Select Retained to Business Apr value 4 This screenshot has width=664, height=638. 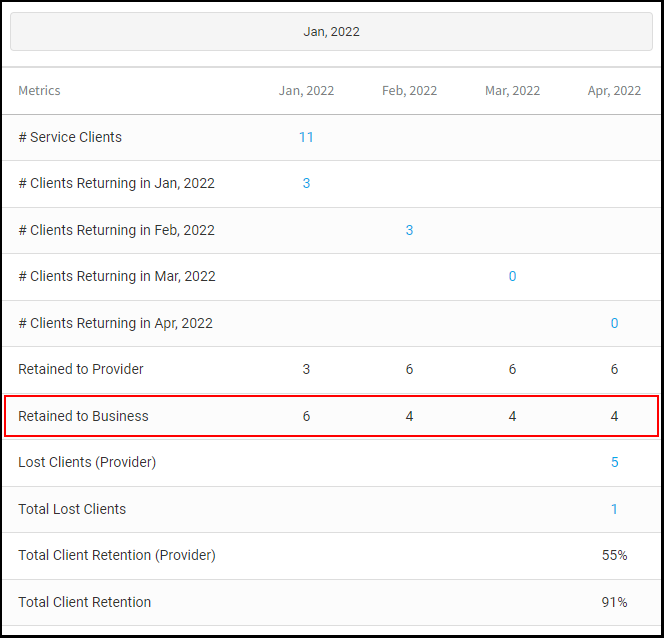coord(614,416)
